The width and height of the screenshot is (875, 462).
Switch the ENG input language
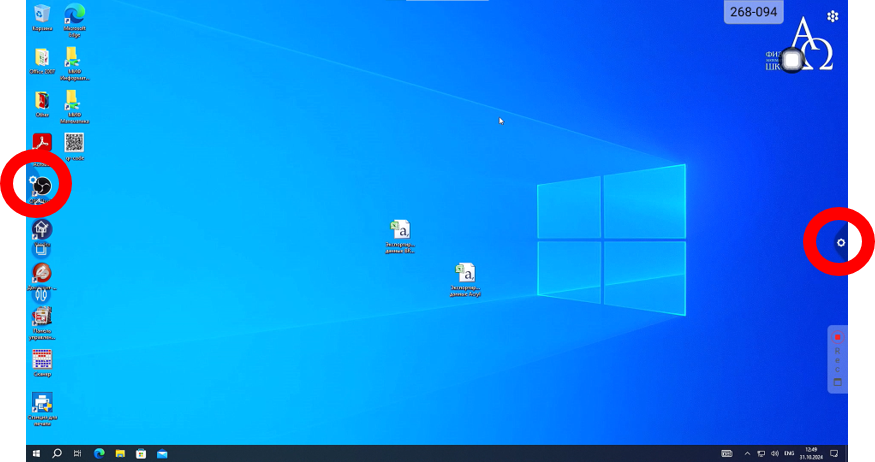pyautogui.click(x=789, y=453)
